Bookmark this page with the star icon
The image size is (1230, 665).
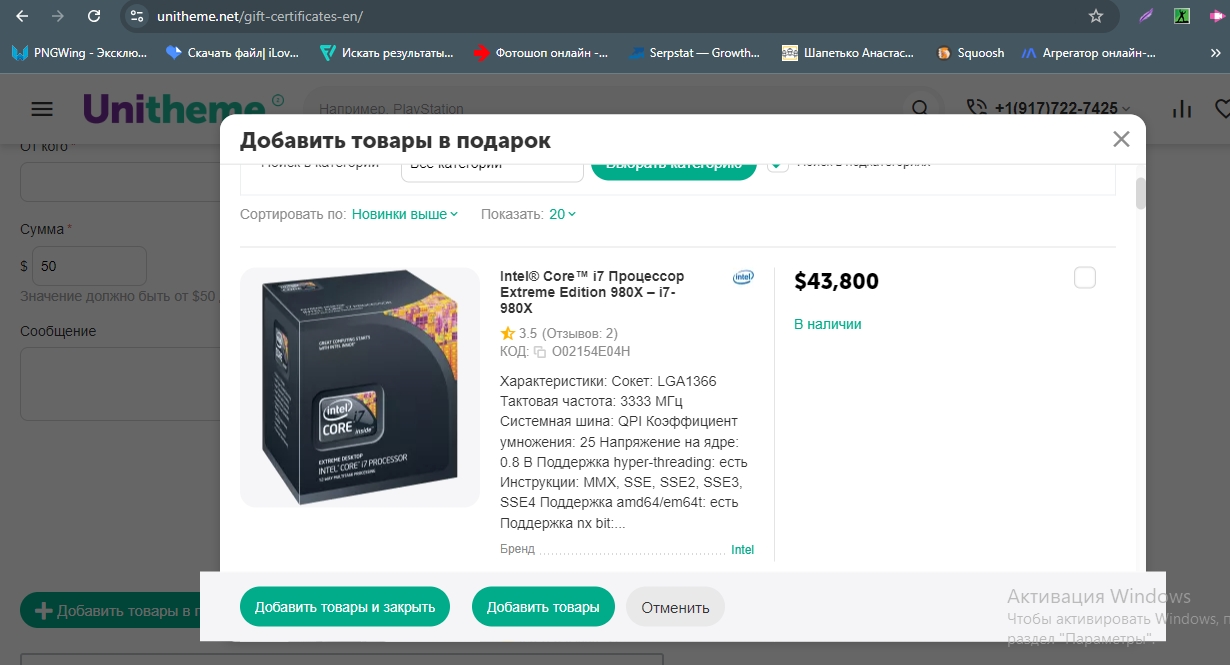1096,16
